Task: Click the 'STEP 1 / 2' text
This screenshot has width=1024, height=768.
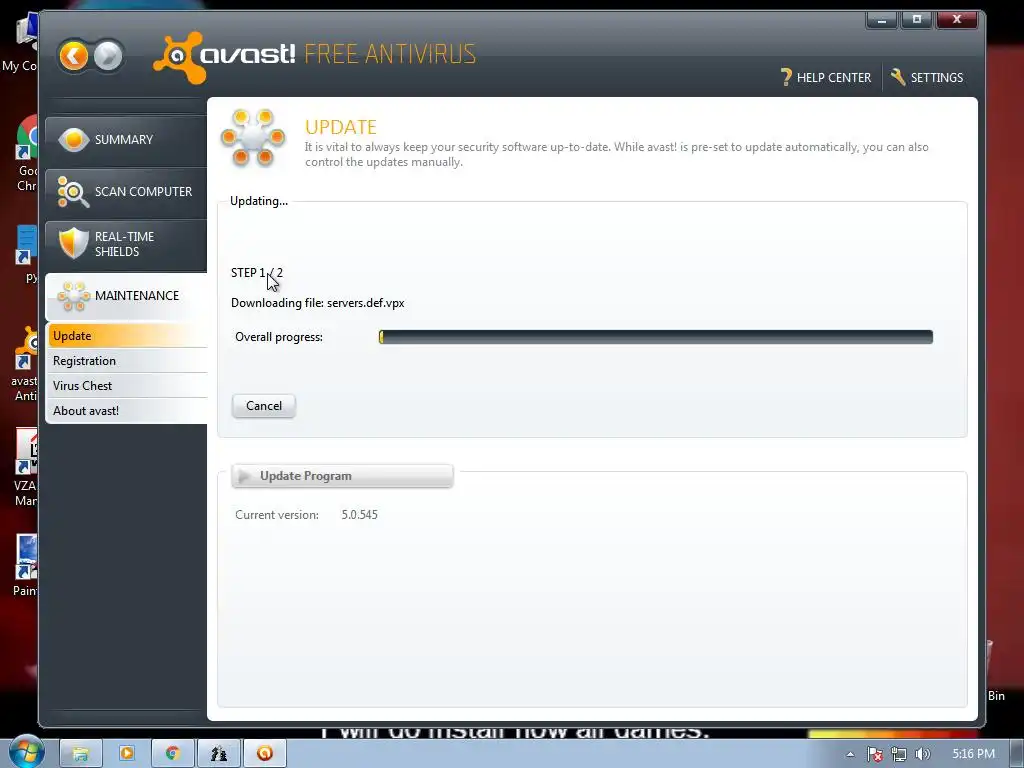Action: click(257, 272)
